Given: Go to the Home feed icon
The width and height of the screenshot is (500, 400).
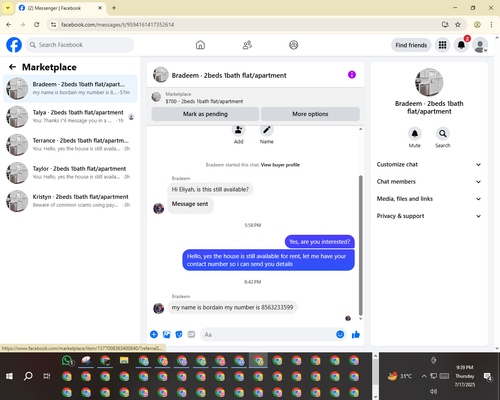Looking at the screenshot, I should [x=200, y=45].
